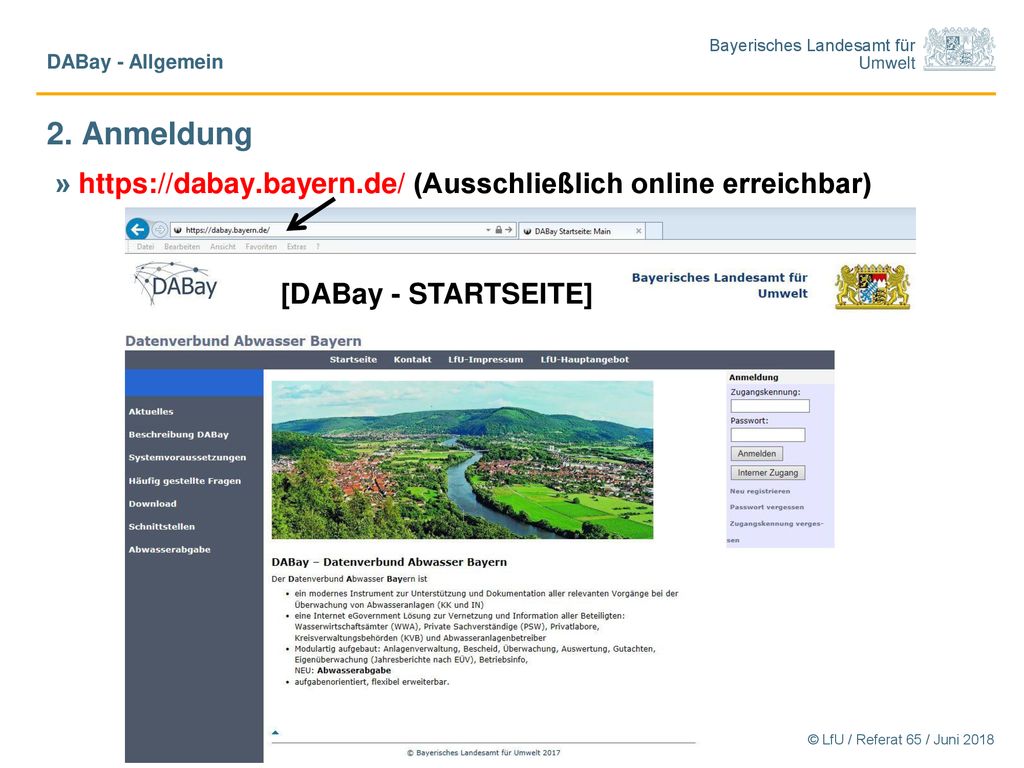Click Neu registrieren link

point(760,491)
